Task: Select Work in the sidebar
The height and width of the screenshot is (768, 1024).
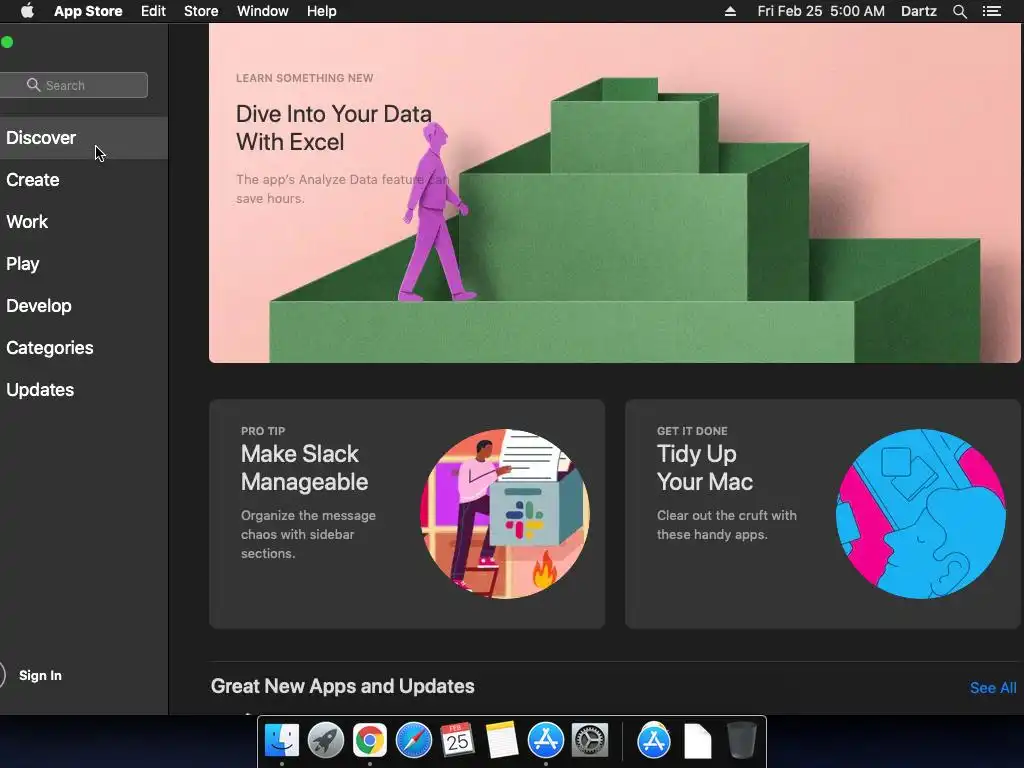Action: click(84, 221)
